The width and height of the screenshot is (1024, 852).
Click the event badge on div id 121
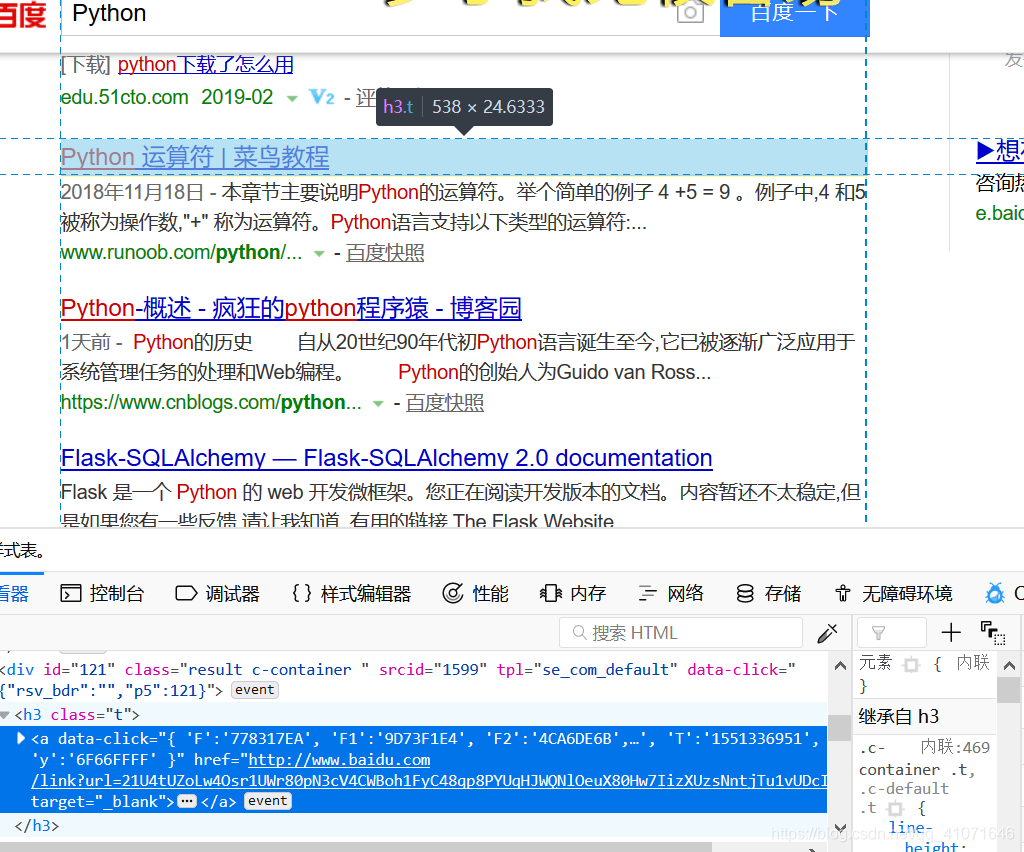pyautogui.click(x=255, y=690)
